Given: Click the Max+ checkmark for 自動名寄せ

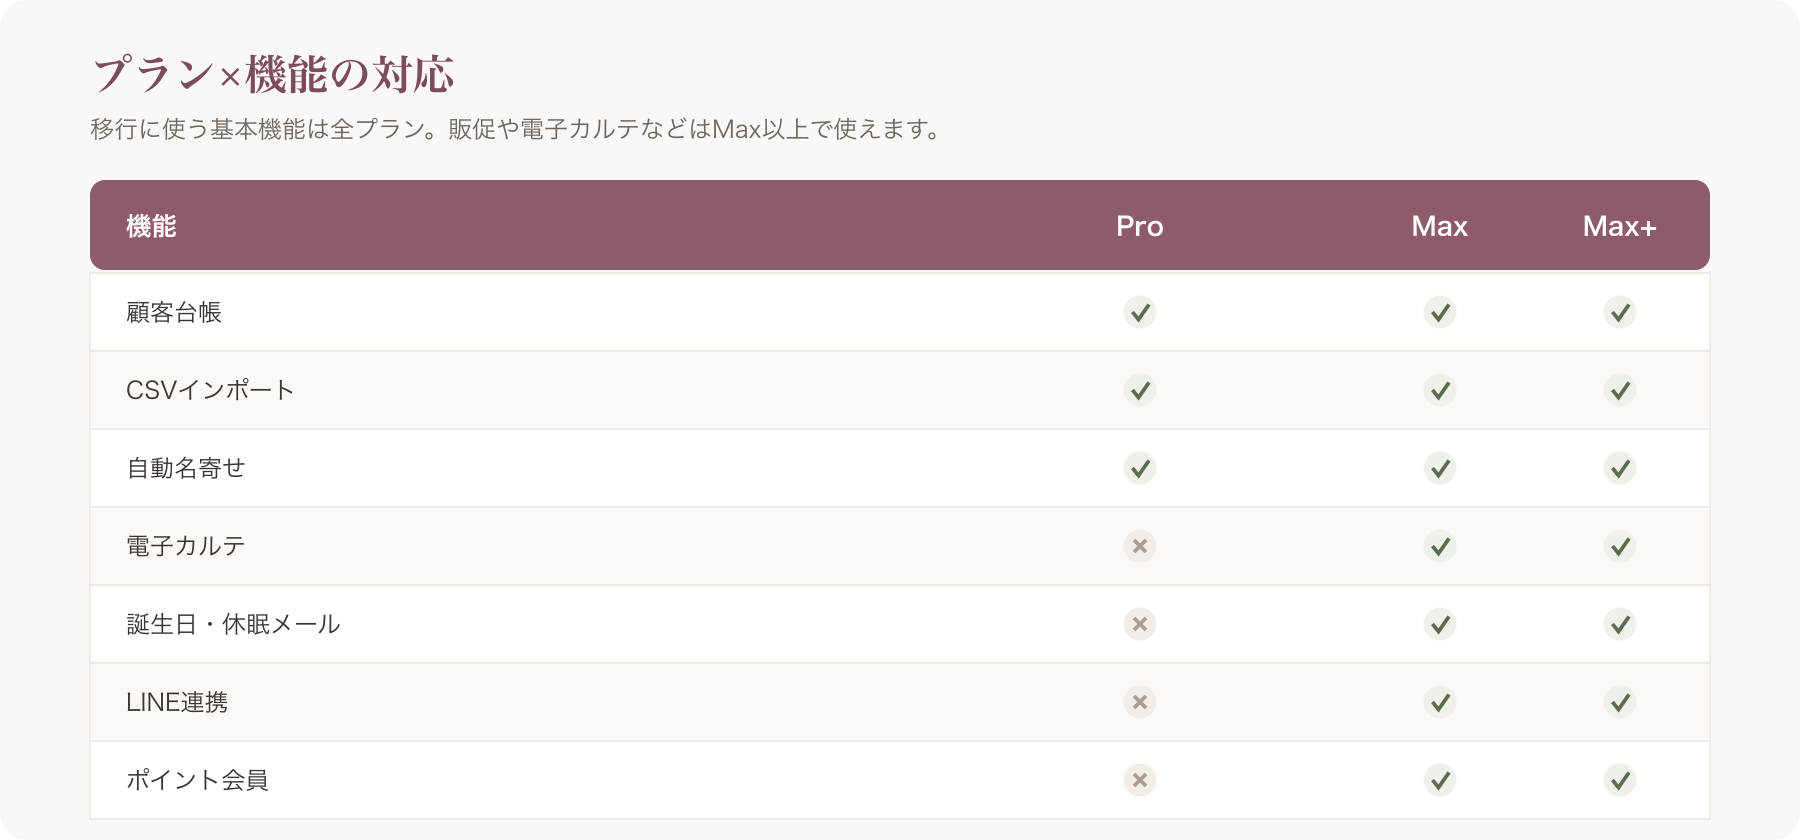Looking at the screenshot, I should pyautogui.click(x=1620, y=468).
